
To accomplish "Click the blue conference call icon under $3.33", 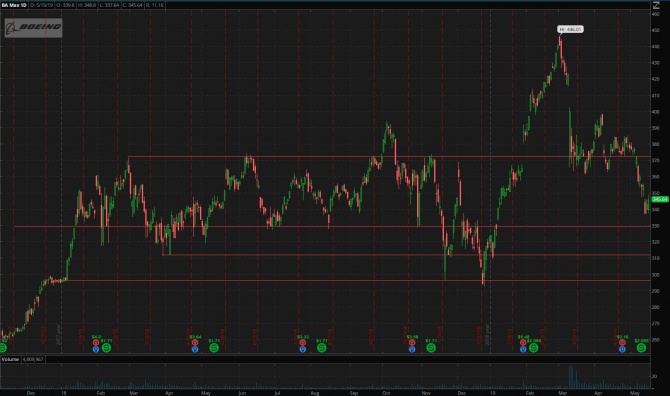I will point(303,349).
